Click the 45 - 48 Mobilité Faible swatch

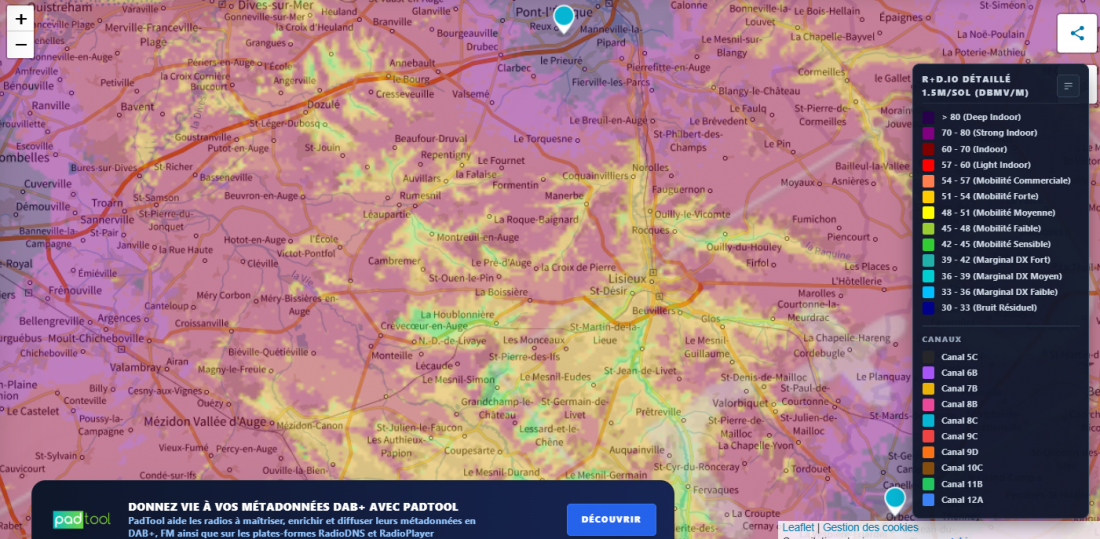pyautogui.click(x=928, y=228)
